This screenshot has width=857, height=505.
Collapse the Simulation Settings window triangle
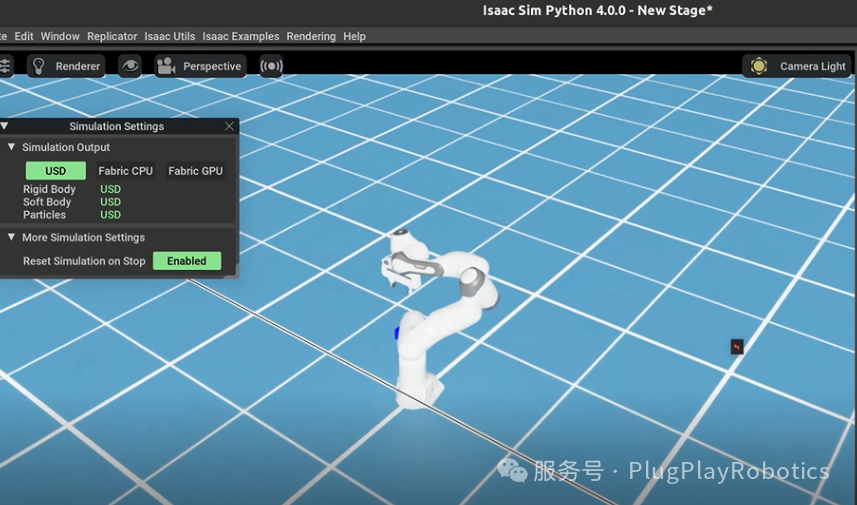5,126
